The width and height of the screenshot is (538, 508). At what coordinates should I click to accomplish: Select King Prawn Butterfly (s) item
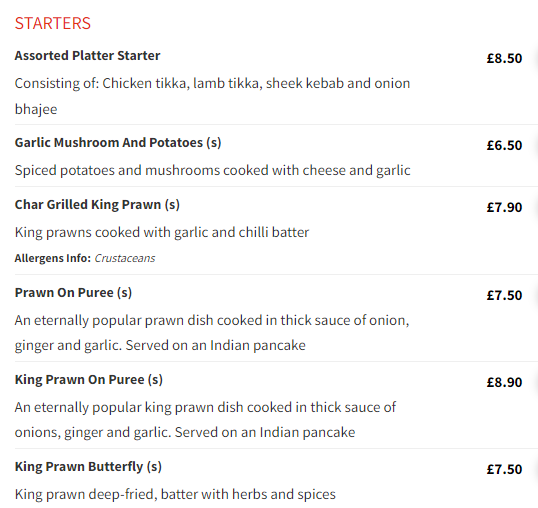[88, 467]
